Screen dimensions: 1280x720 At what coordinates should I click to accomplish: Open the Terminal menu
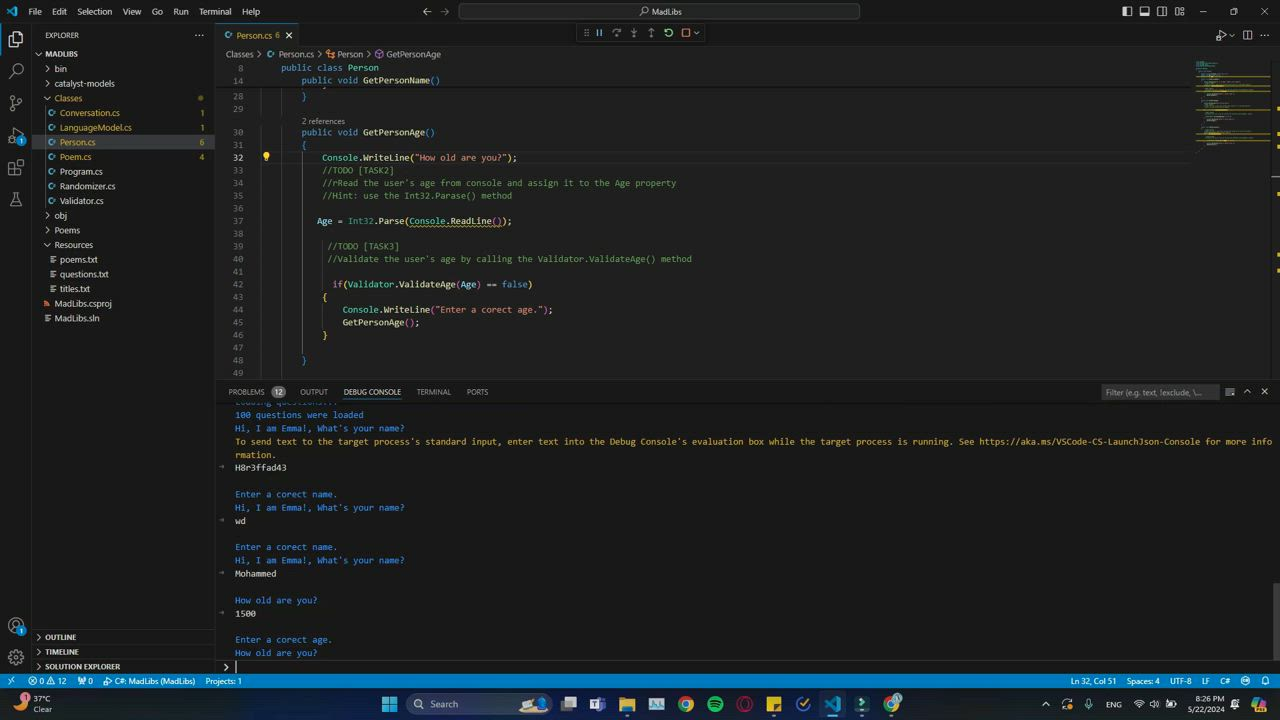tap(215, 12)
